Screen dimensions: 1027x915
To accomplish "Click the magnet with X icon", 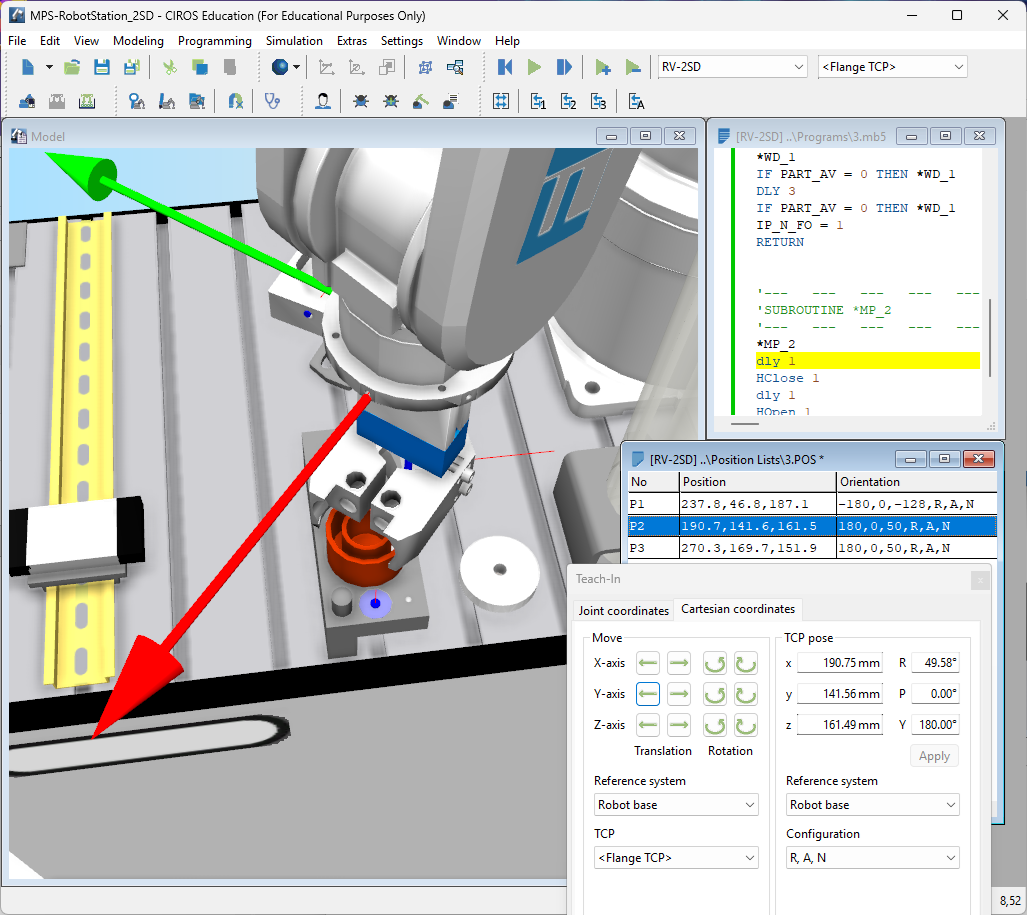I will (235, 102).
